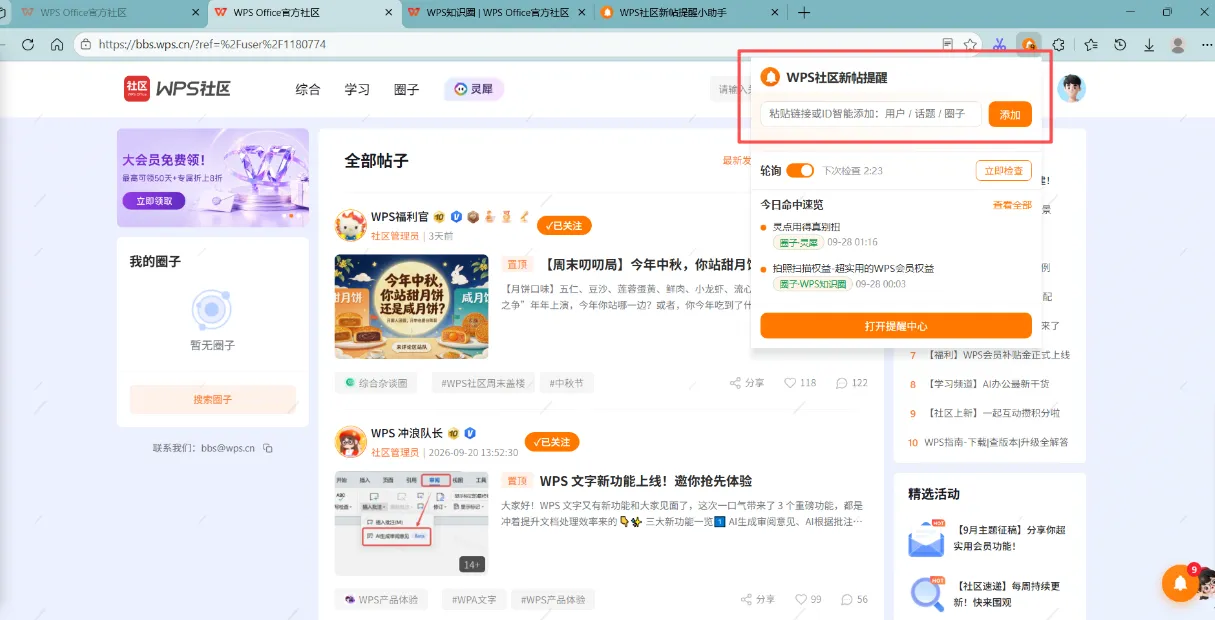1215x620 pixels.
Task: Click the 立即检查 button
Action: [x=1003, y=170]
